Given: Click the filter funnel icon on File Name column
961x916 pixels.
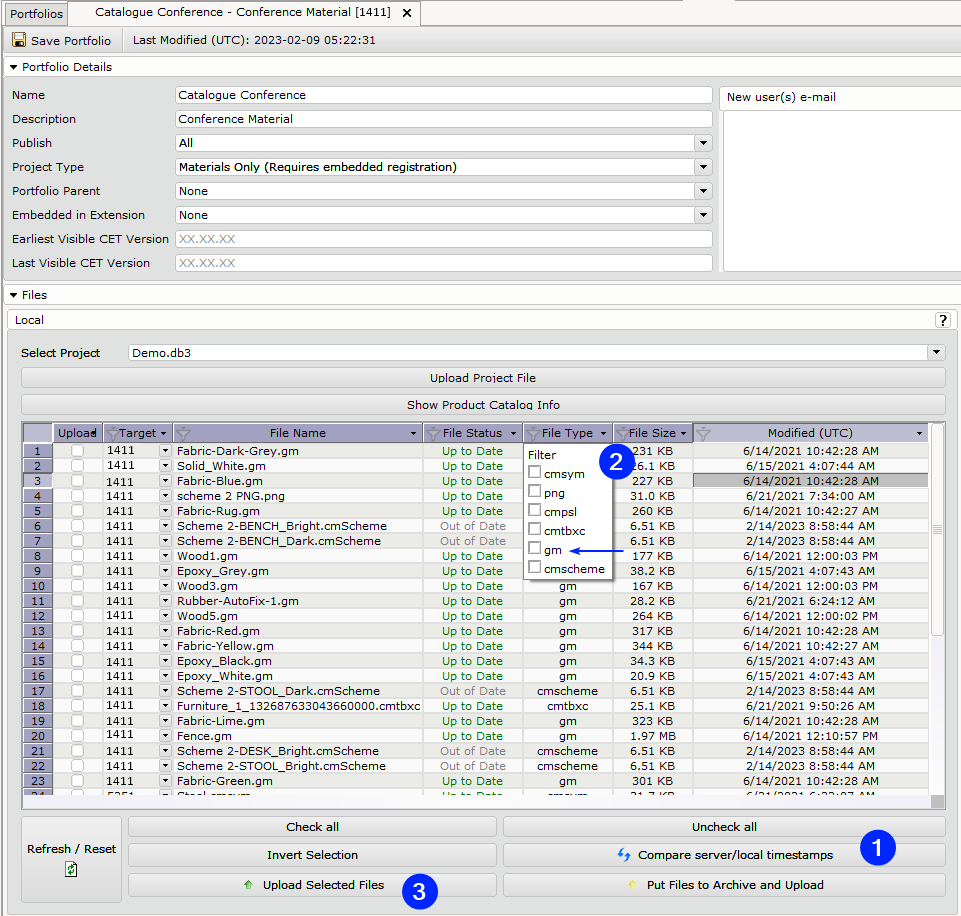Looking at the screenshot, I should 183,433.
